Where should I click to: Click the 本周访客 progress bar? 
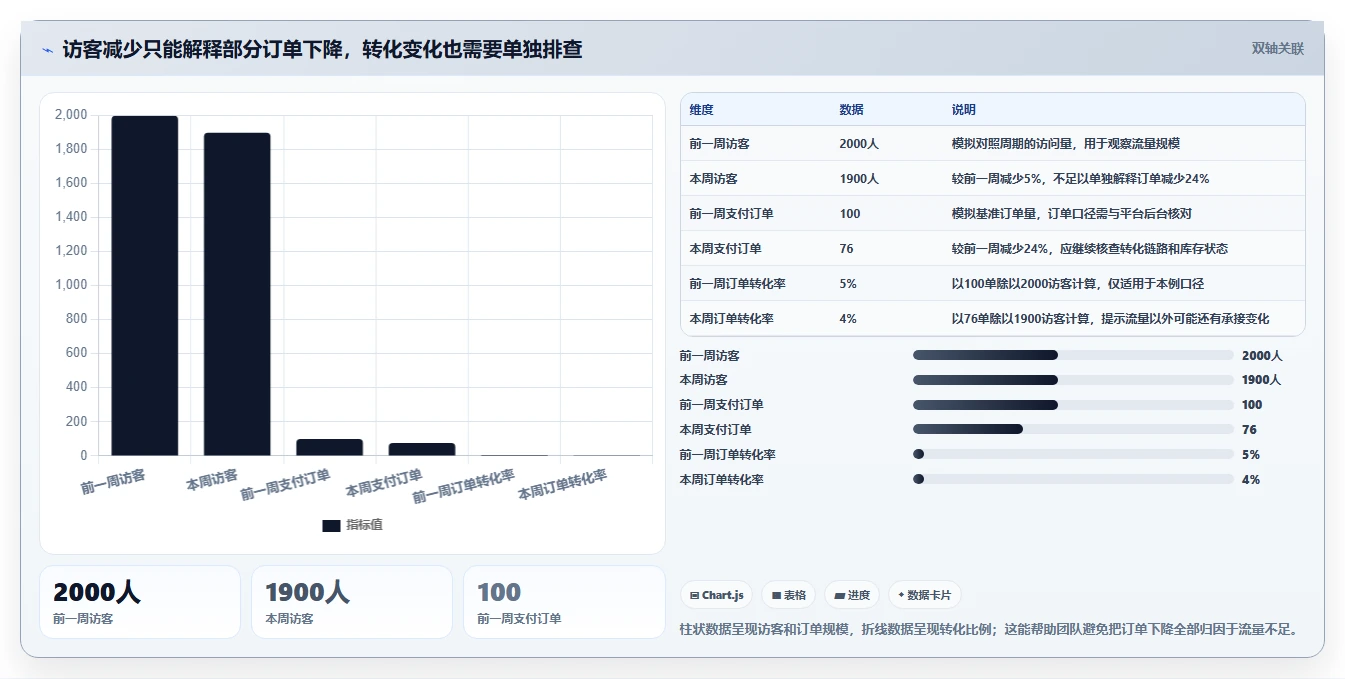click(1073, 380)
